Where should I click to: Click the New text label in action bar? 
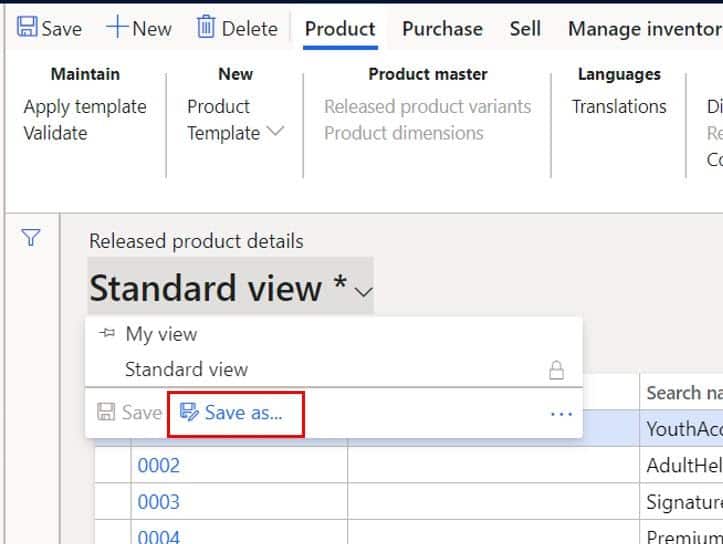[x=152, y=29]
